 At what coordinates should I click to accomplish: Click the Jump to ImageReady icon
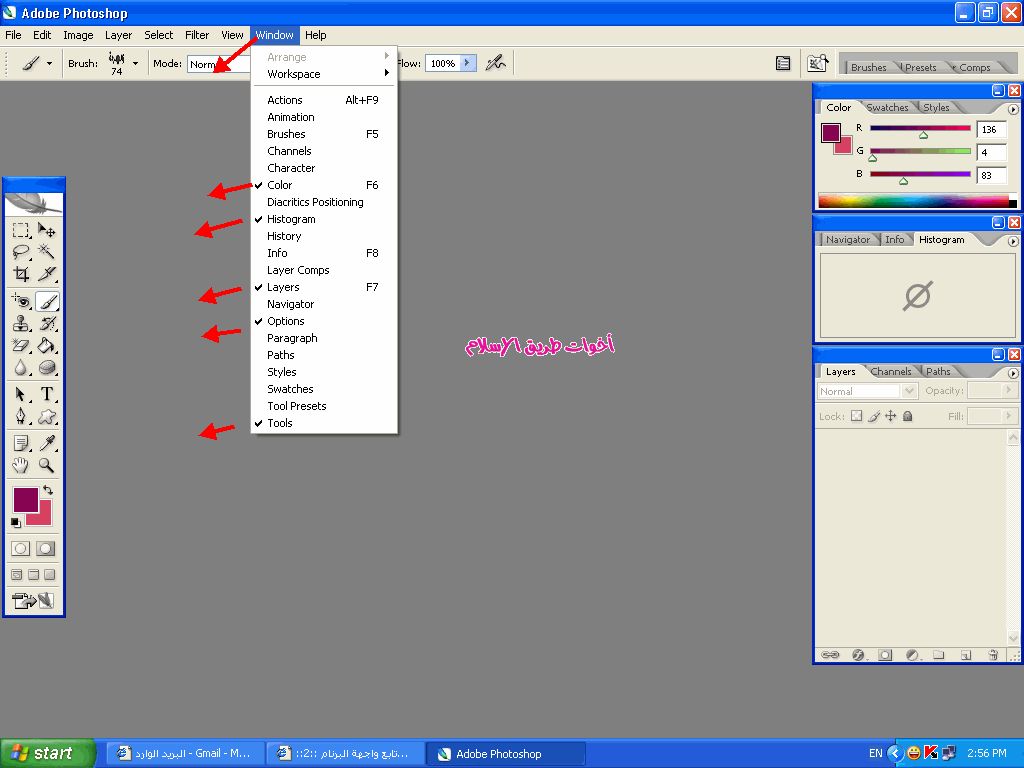tap(33, 600)
